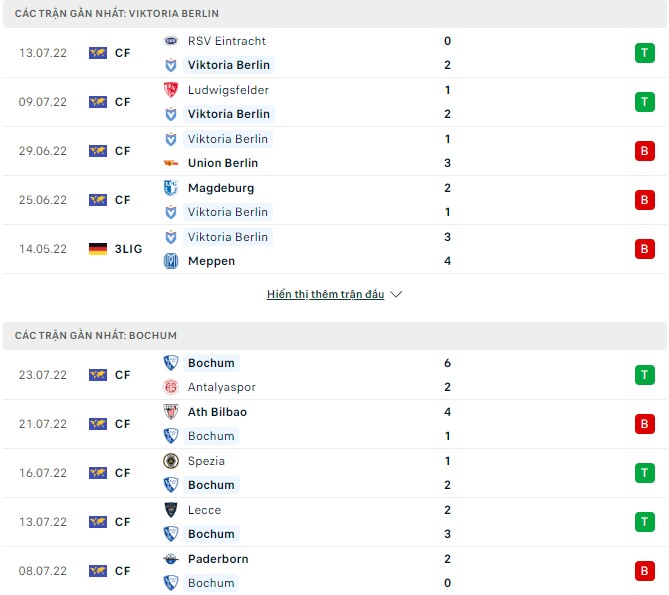Viewport: 669px width, 595px height.
Task: Open the Antalyaspor team link
Action: point(221,387)
